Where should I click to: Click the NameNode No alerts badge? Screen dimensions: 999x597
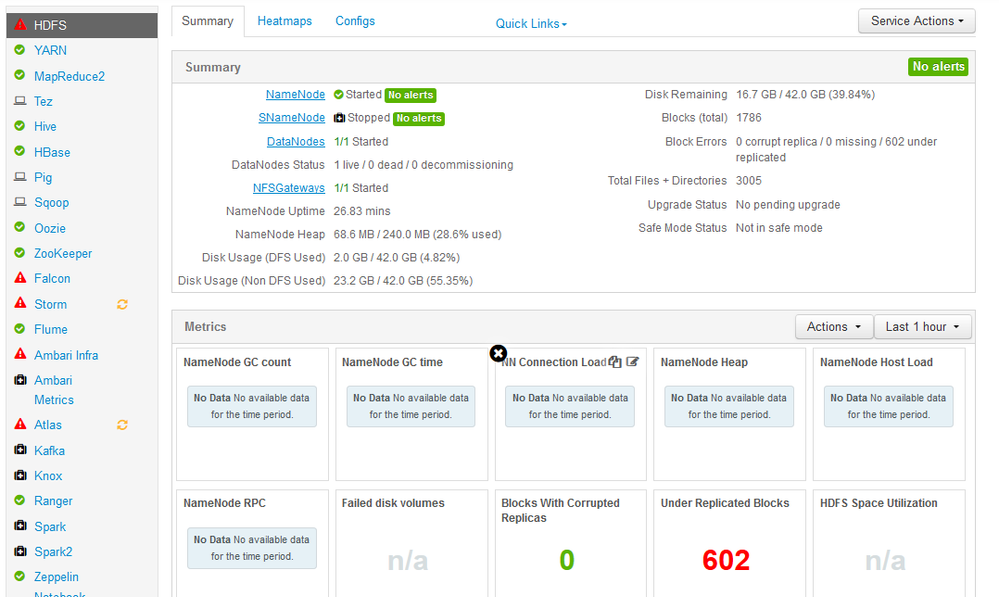point(410,95)
